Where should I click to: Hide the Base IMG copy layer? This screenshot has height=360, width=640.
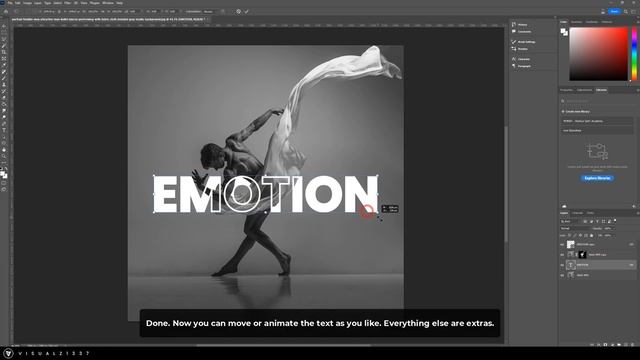pyautogui.click(x=562, y=255)
